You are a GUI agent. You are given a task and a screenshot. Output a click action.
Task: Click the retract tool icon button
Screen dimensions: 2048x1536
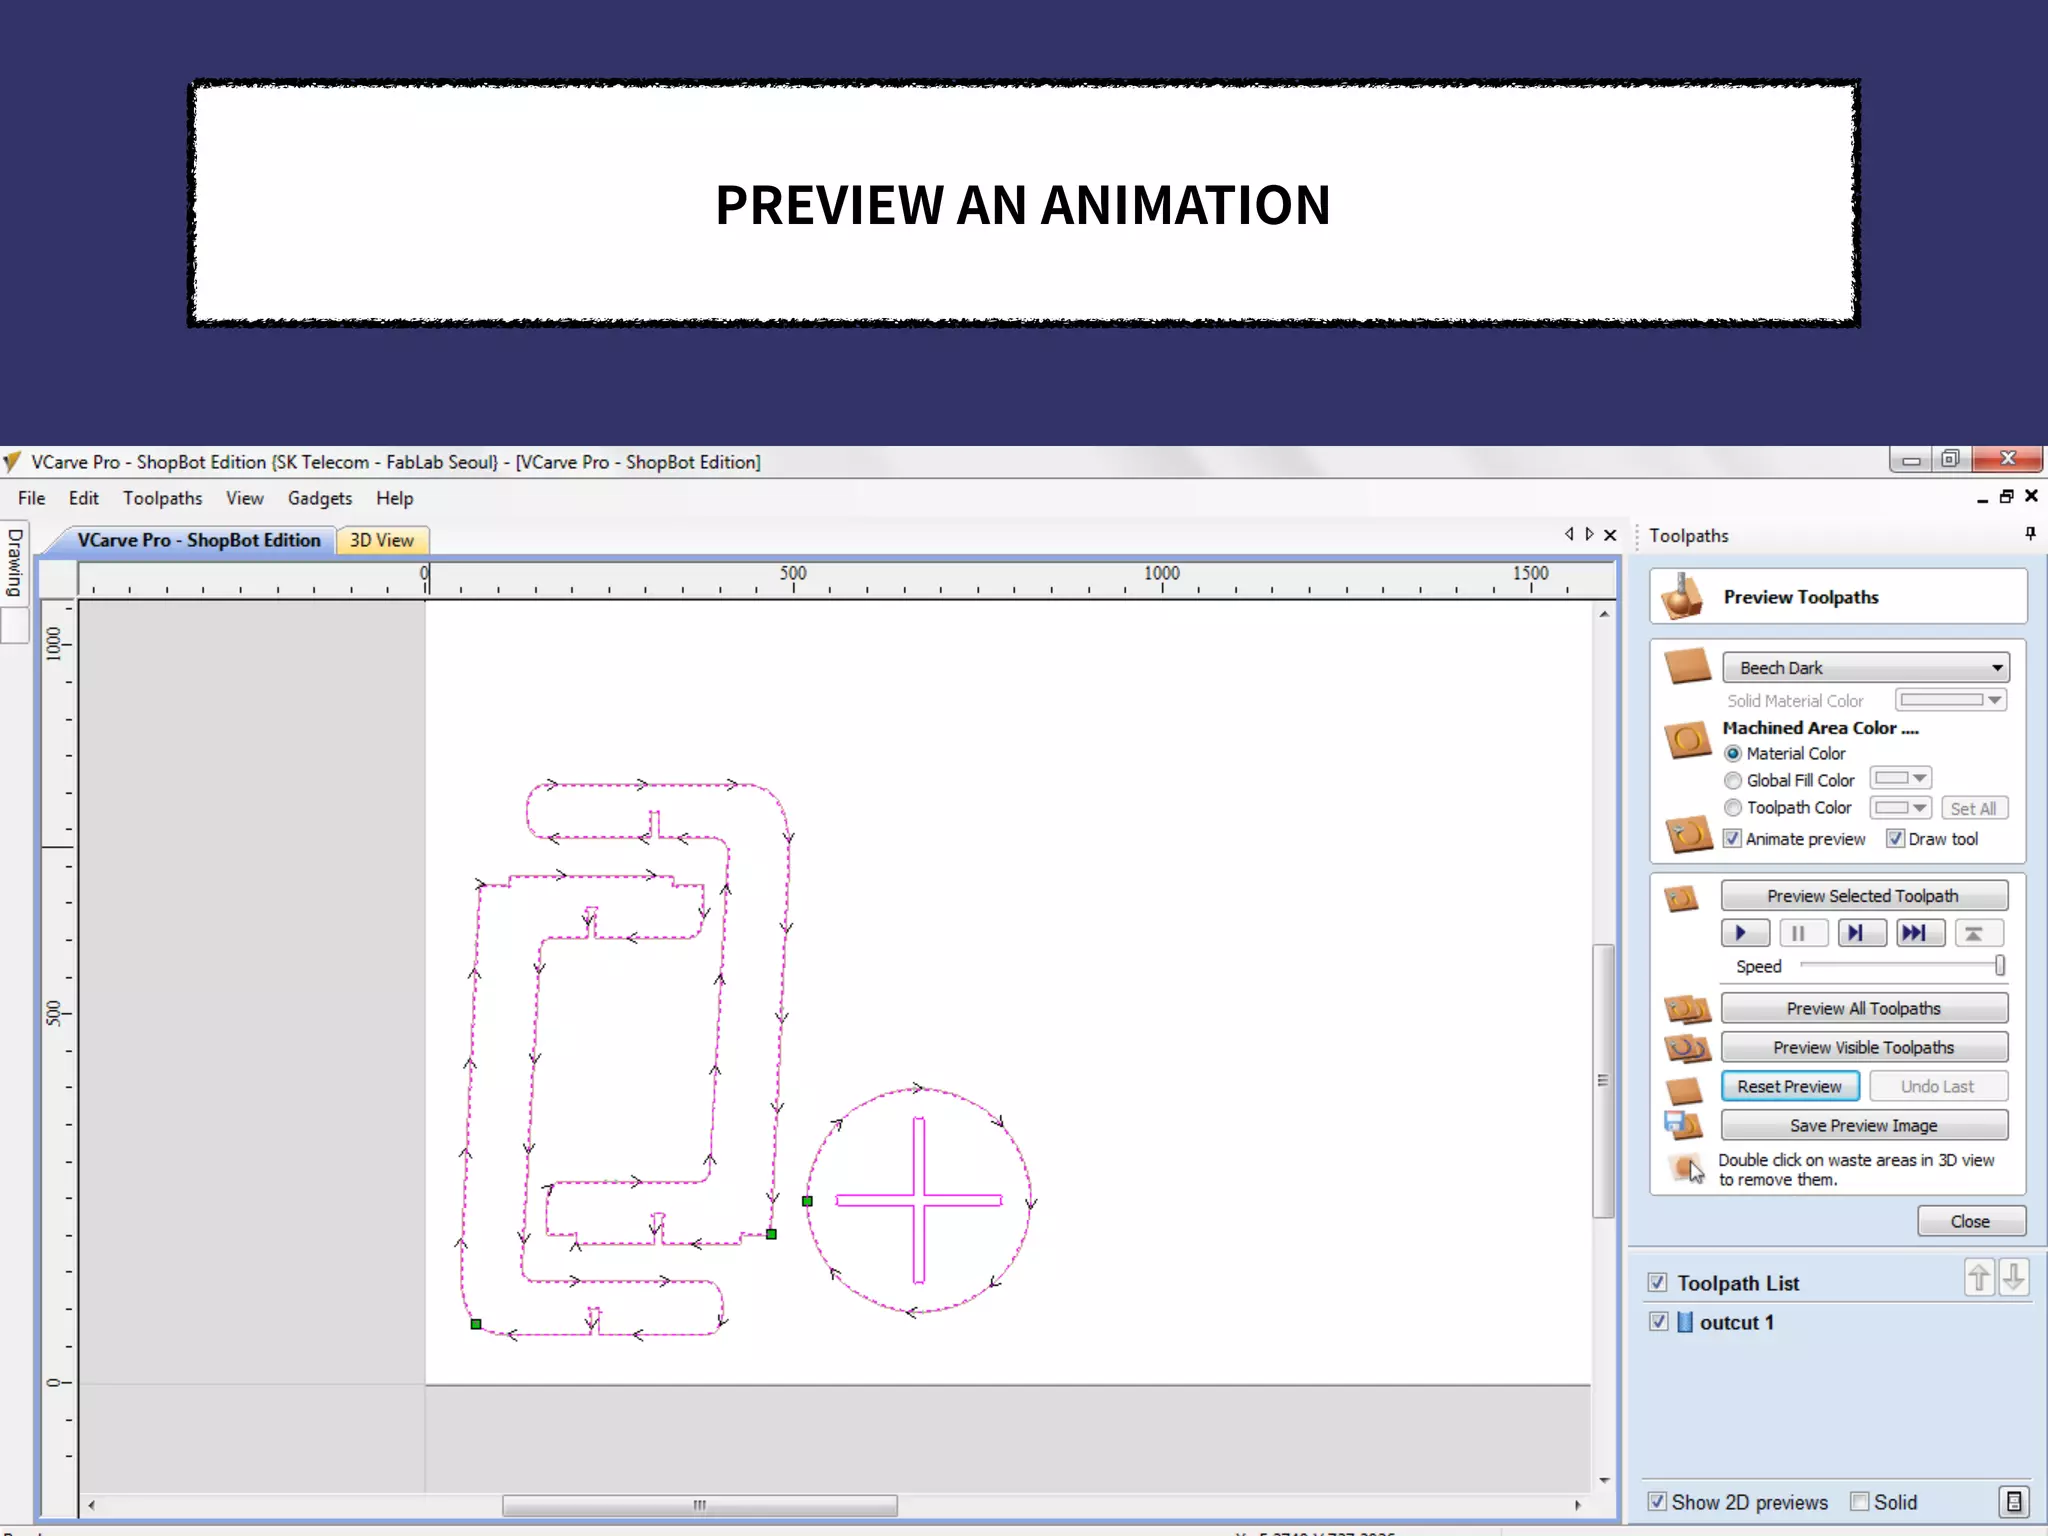pos(1977,933)
